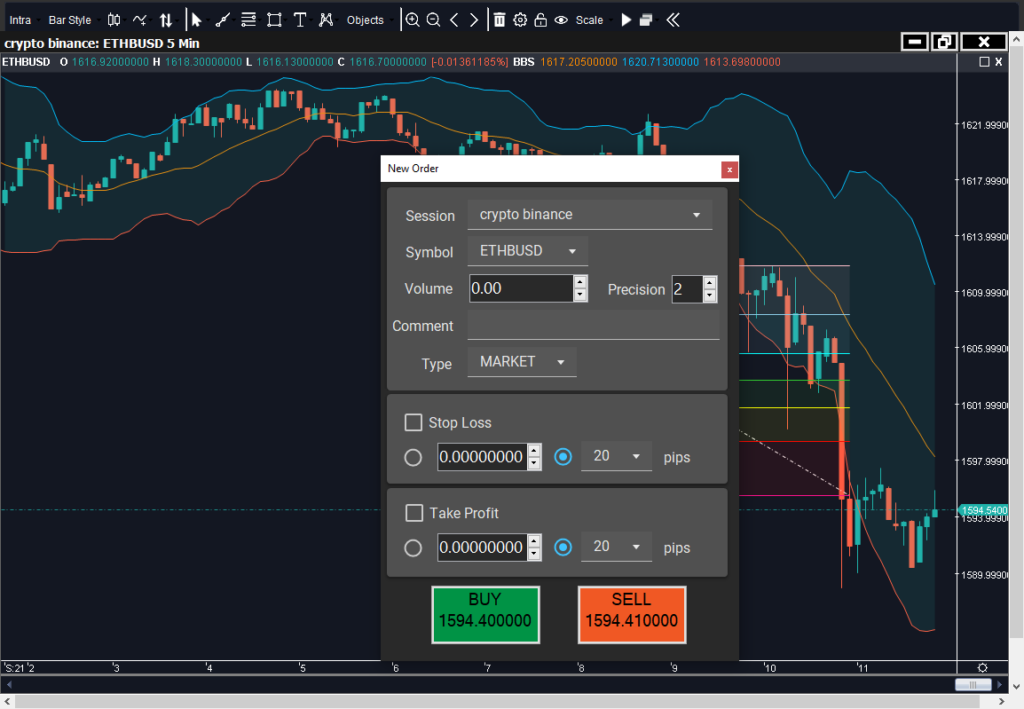Open the Type dropdown MARKET

pos(522,362)
